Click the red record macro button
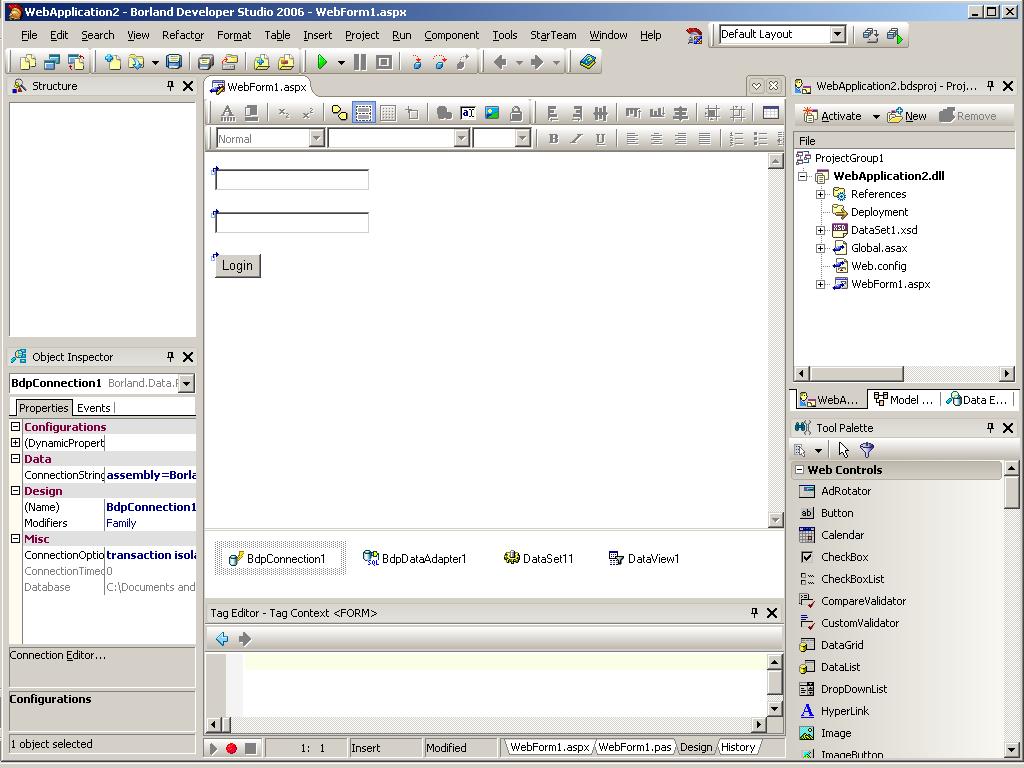 tap(231, 748)
